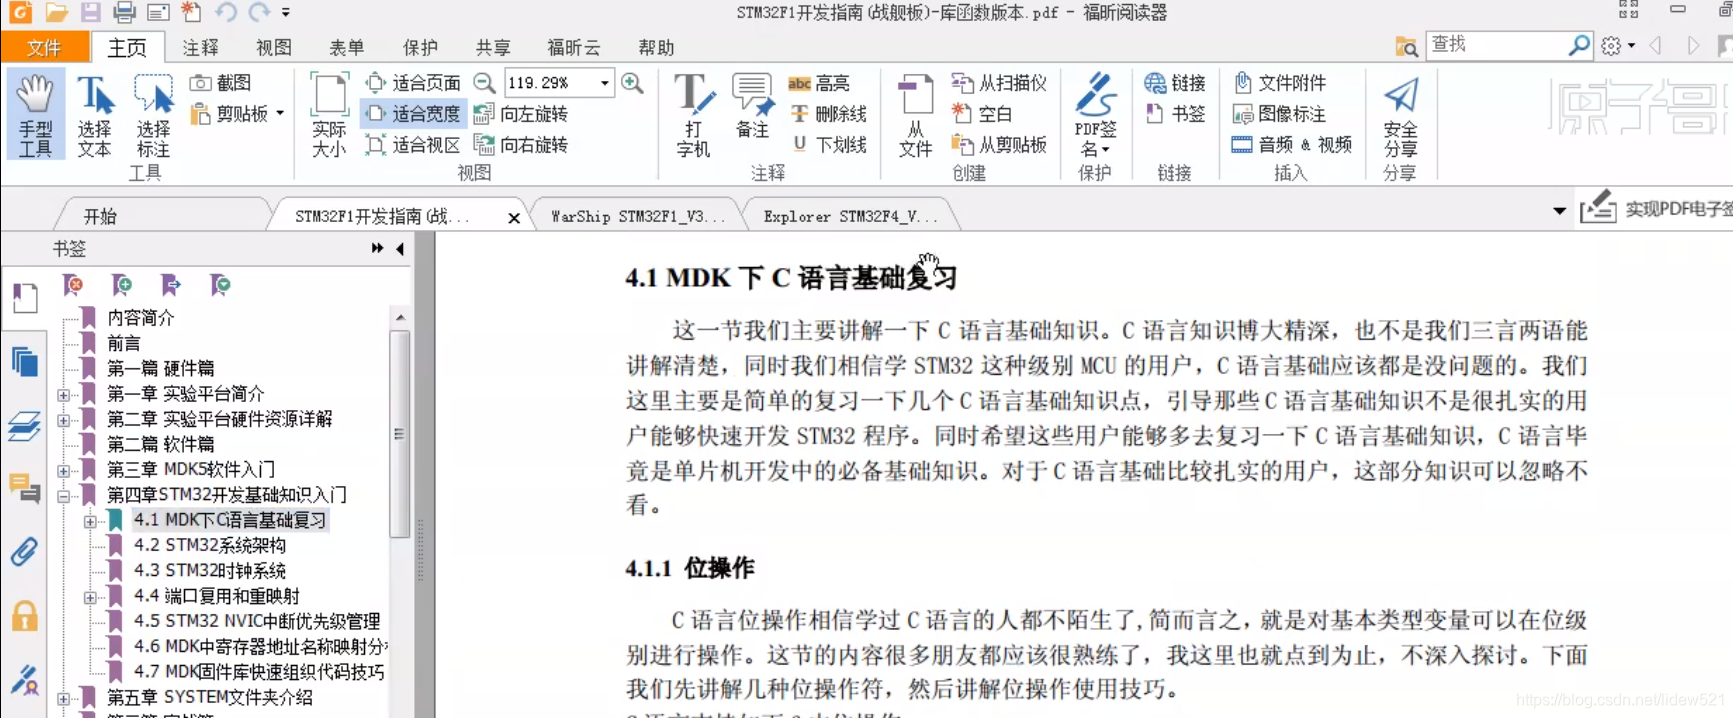Viewport: 1733px width, 718px height.
Task: Open bookmark 内容简介
Action: [x=140, y=318]
